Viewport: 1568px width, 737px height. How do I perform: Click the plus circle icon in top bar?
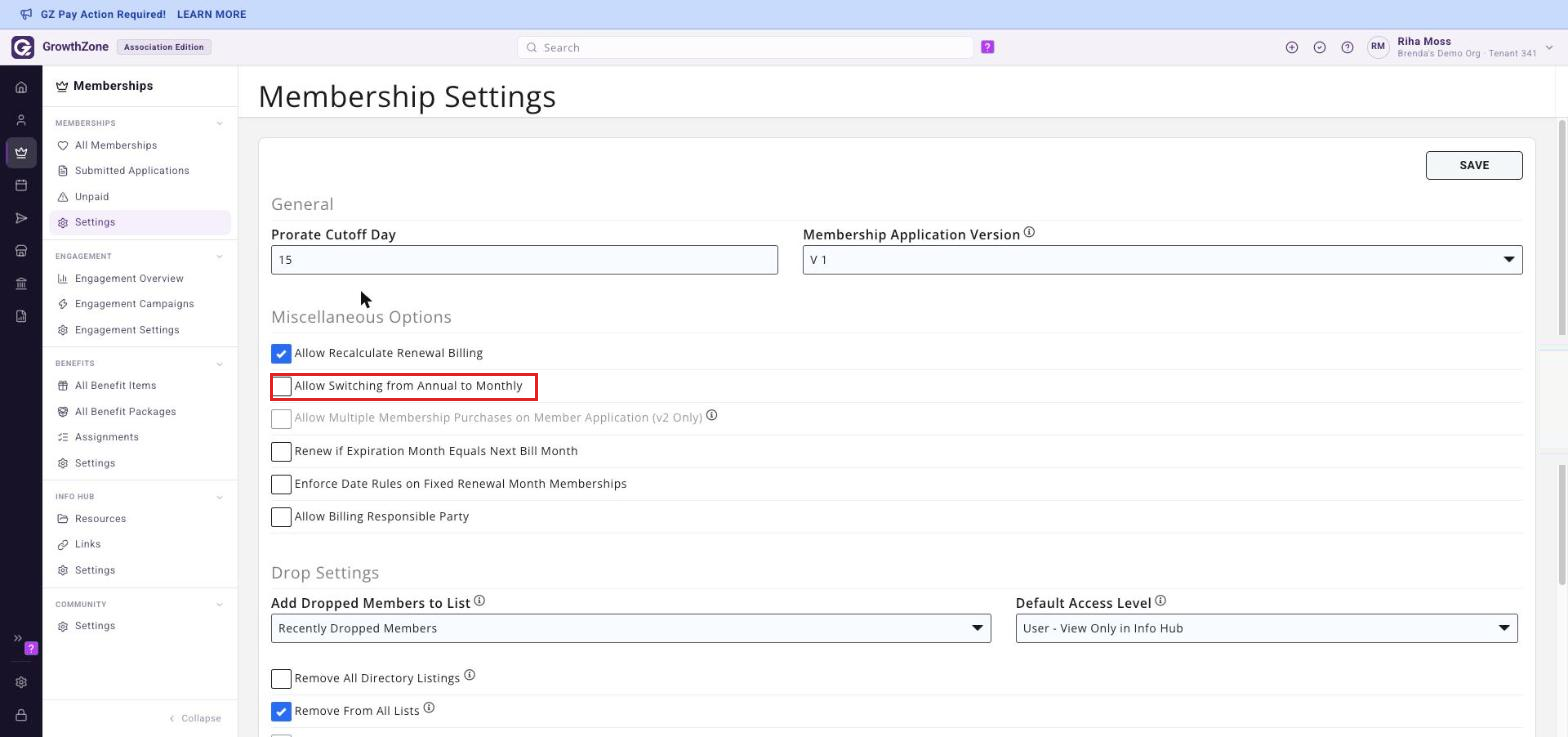tap(1292, 47)
